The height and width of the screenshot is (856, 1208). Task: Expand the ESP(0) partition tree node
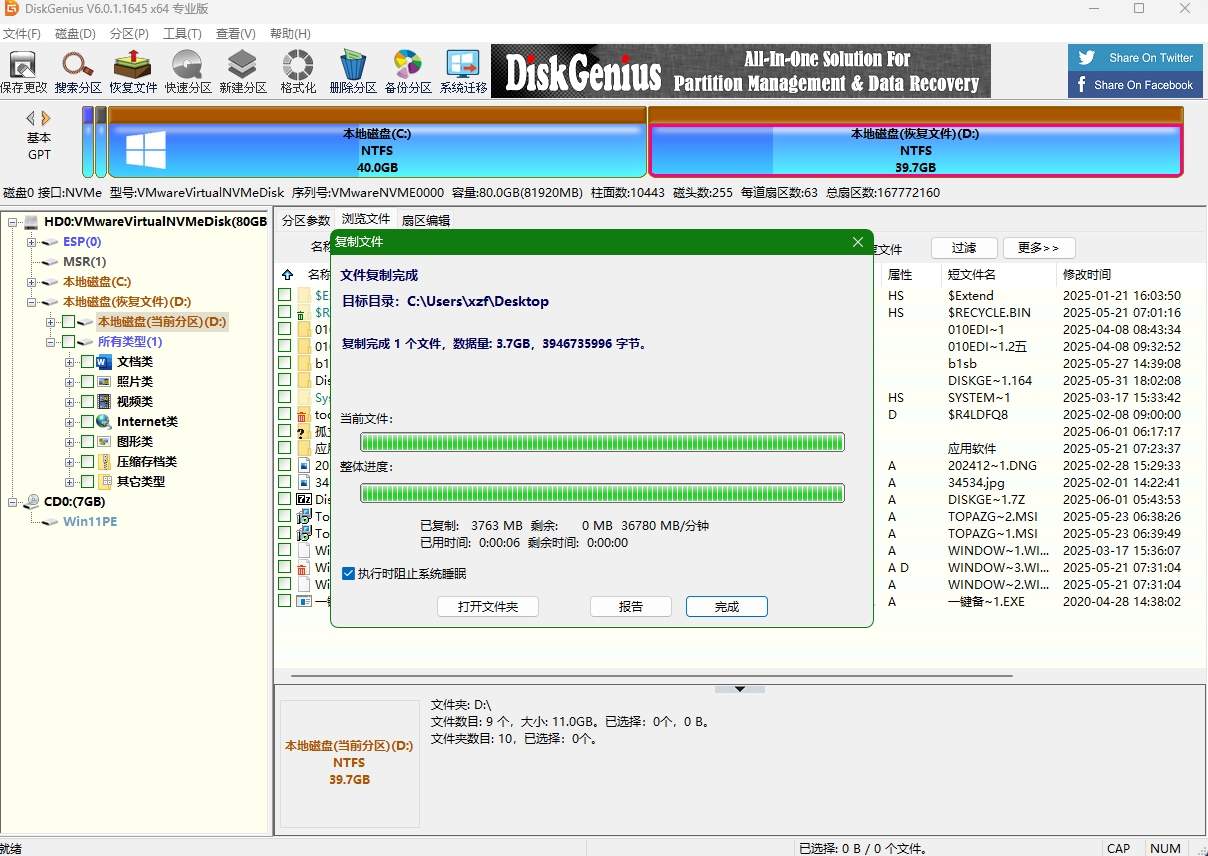pyautogui.click(x=32, y=242)
